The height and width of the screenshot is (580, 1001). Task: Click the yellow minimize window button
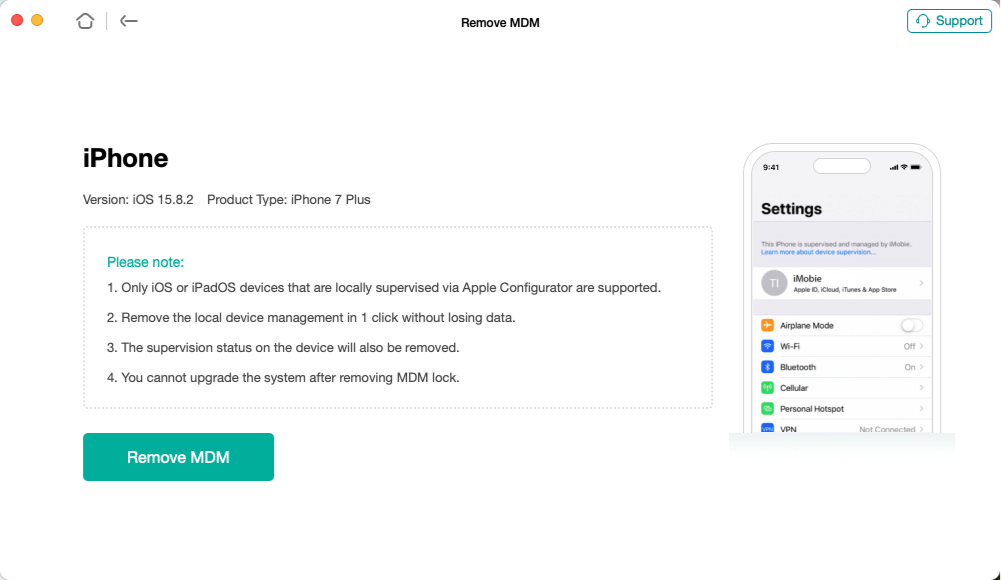click(37, 20)
